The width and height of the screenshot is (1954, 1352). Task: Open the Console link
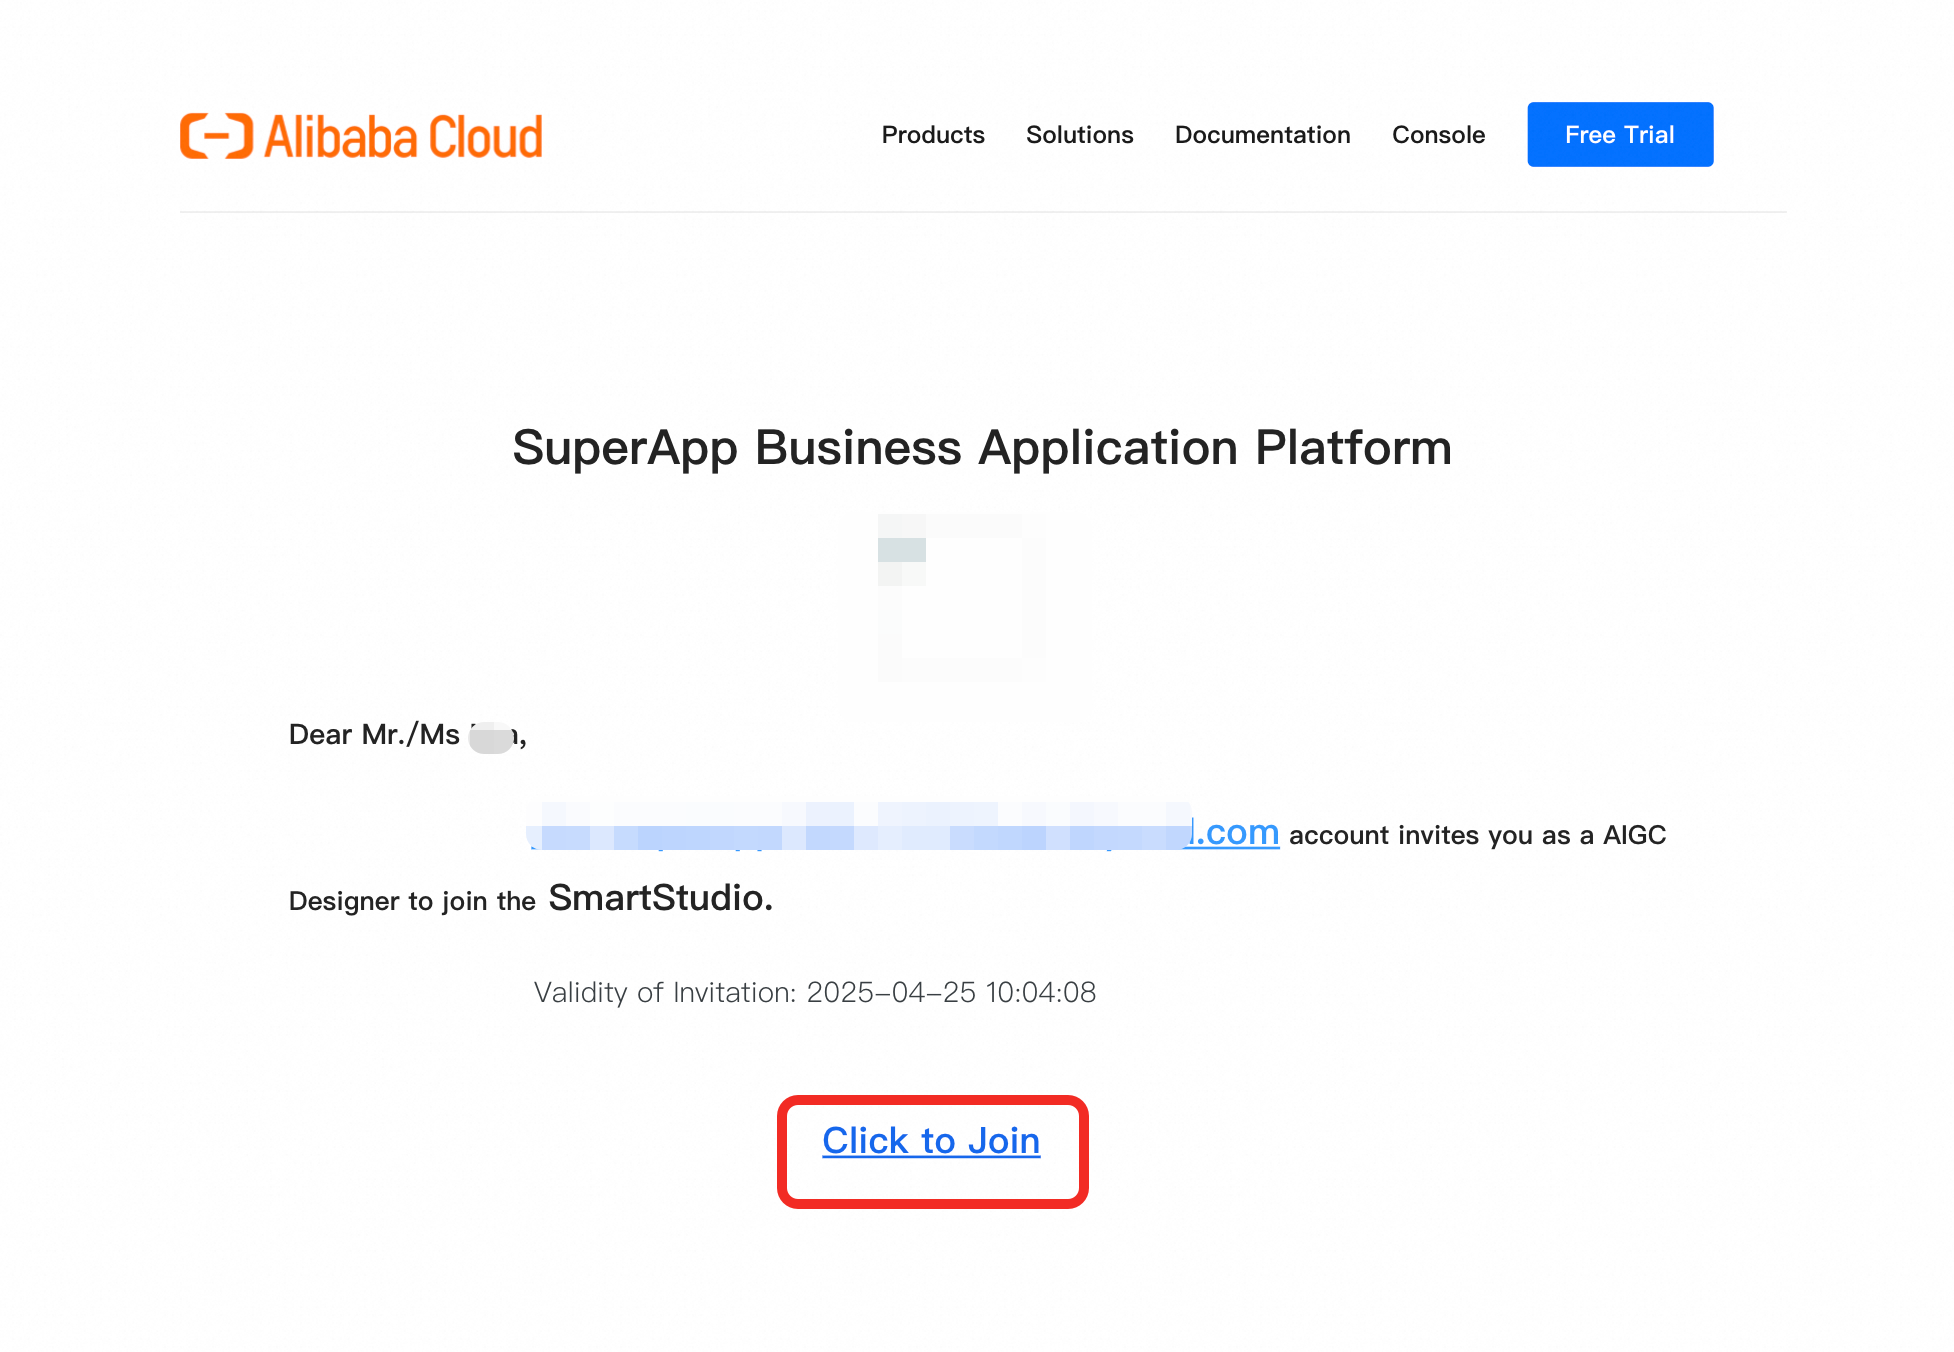point(1438,135)
